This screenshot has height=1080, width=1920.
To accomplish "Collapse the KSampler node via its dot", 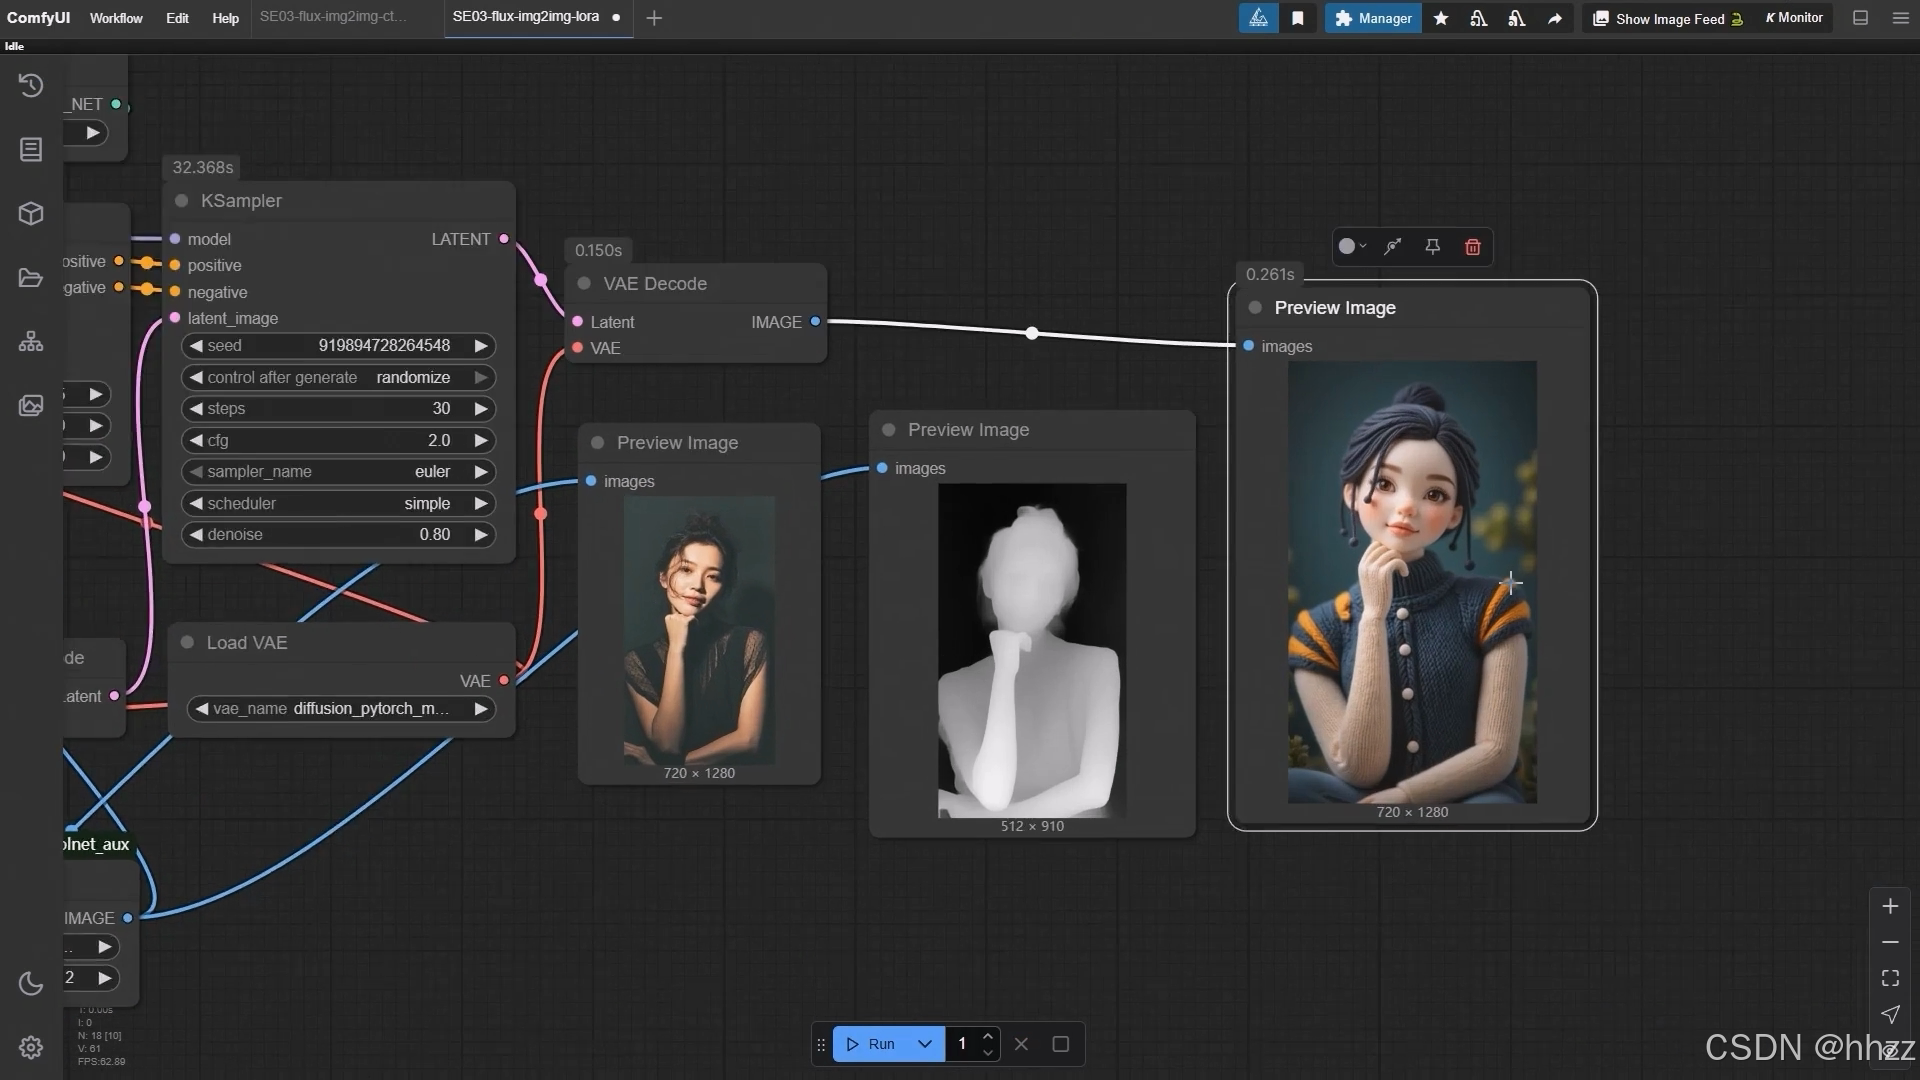I will tap(182, 201).
